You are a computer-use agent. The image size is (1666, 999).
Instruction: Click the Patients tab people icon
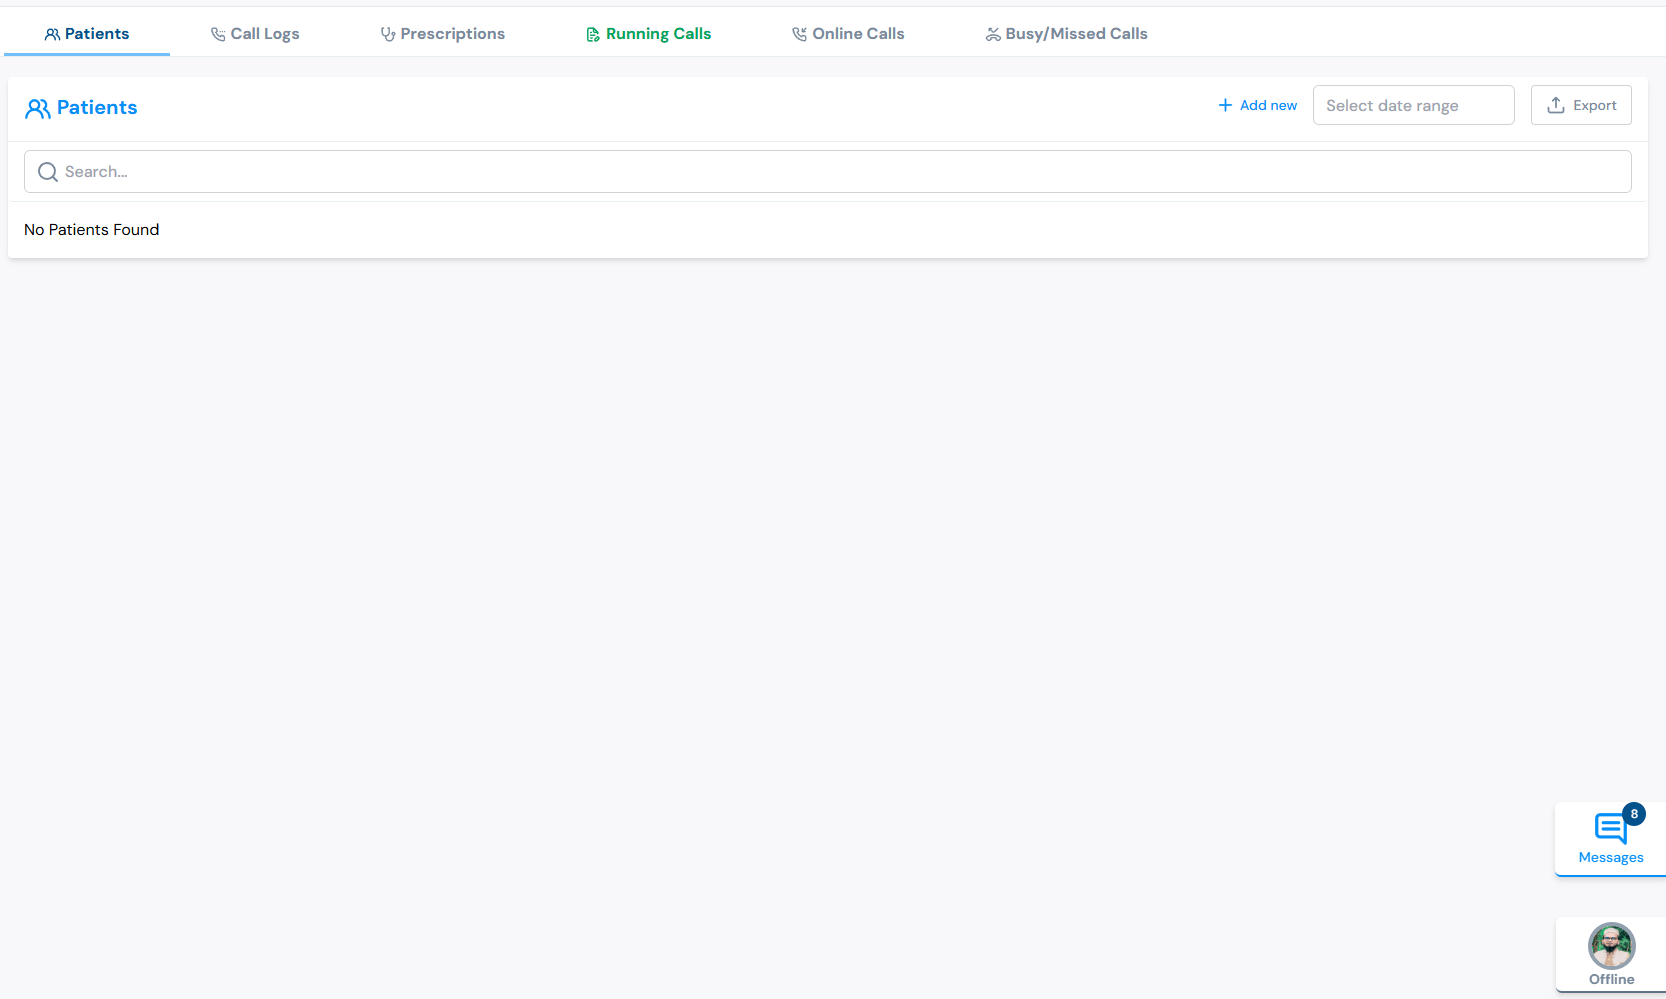tap(52, 34)
